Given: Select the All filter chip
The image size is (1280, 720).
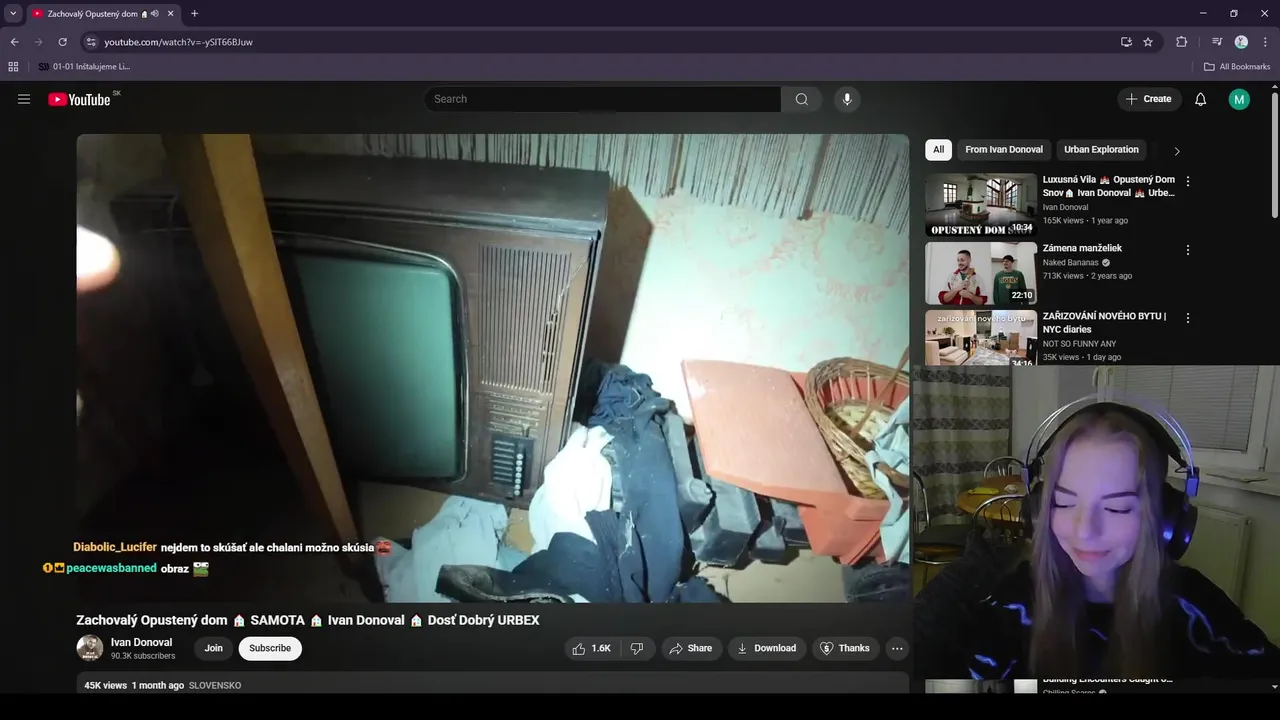Looking at the screenshot, I should pos(938,150).
